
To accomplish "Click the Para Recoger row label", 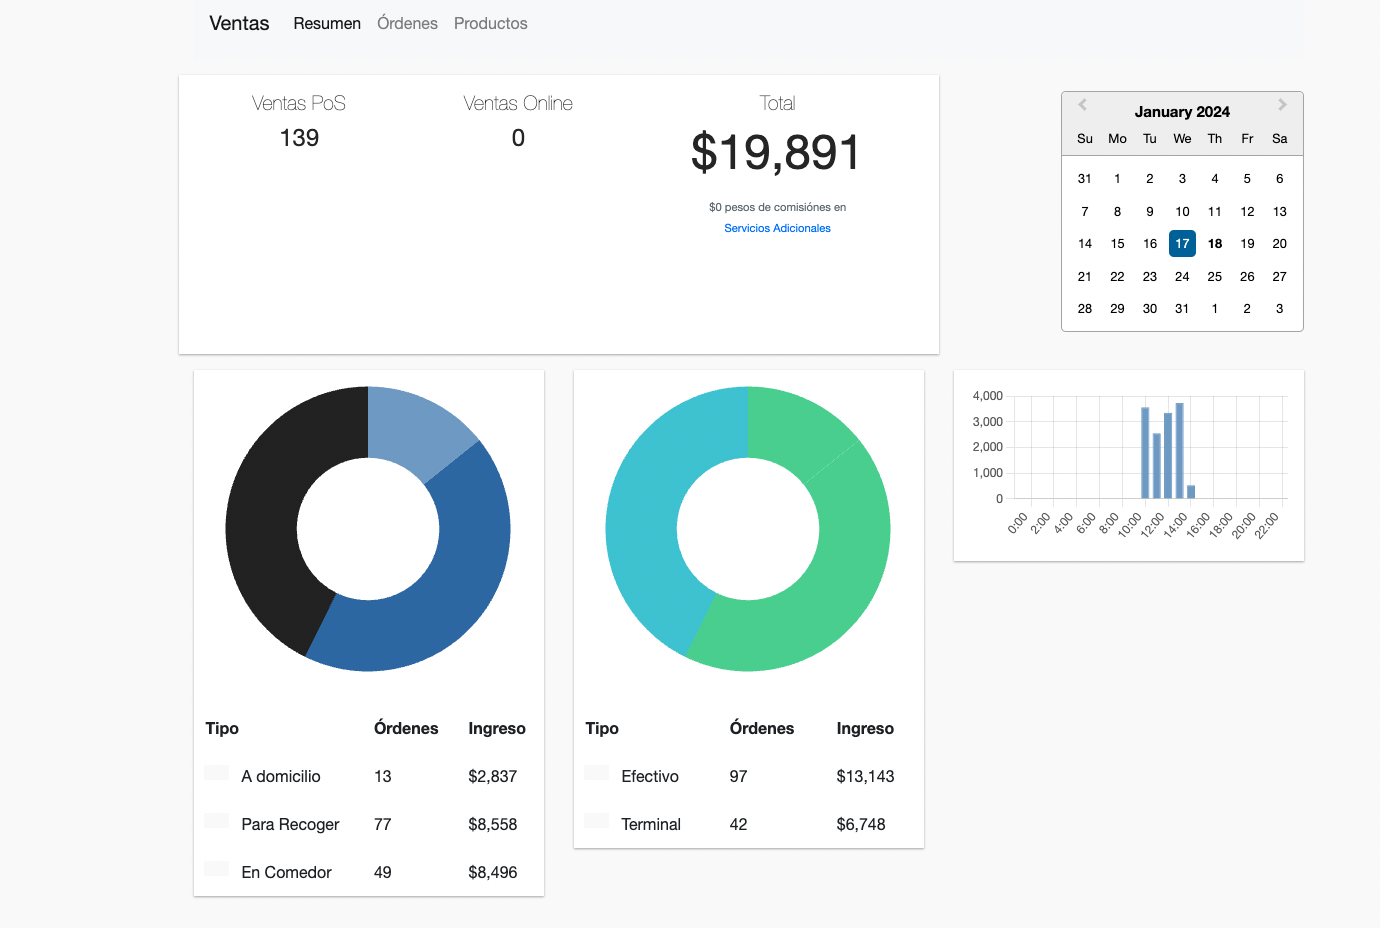I will [x=290, y=824].
